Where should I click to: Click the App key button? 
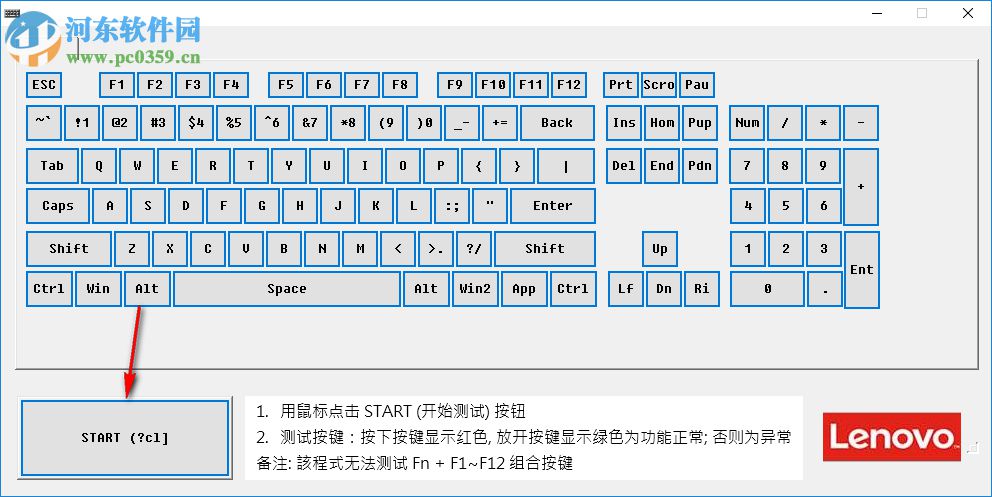tap(524, 289)
